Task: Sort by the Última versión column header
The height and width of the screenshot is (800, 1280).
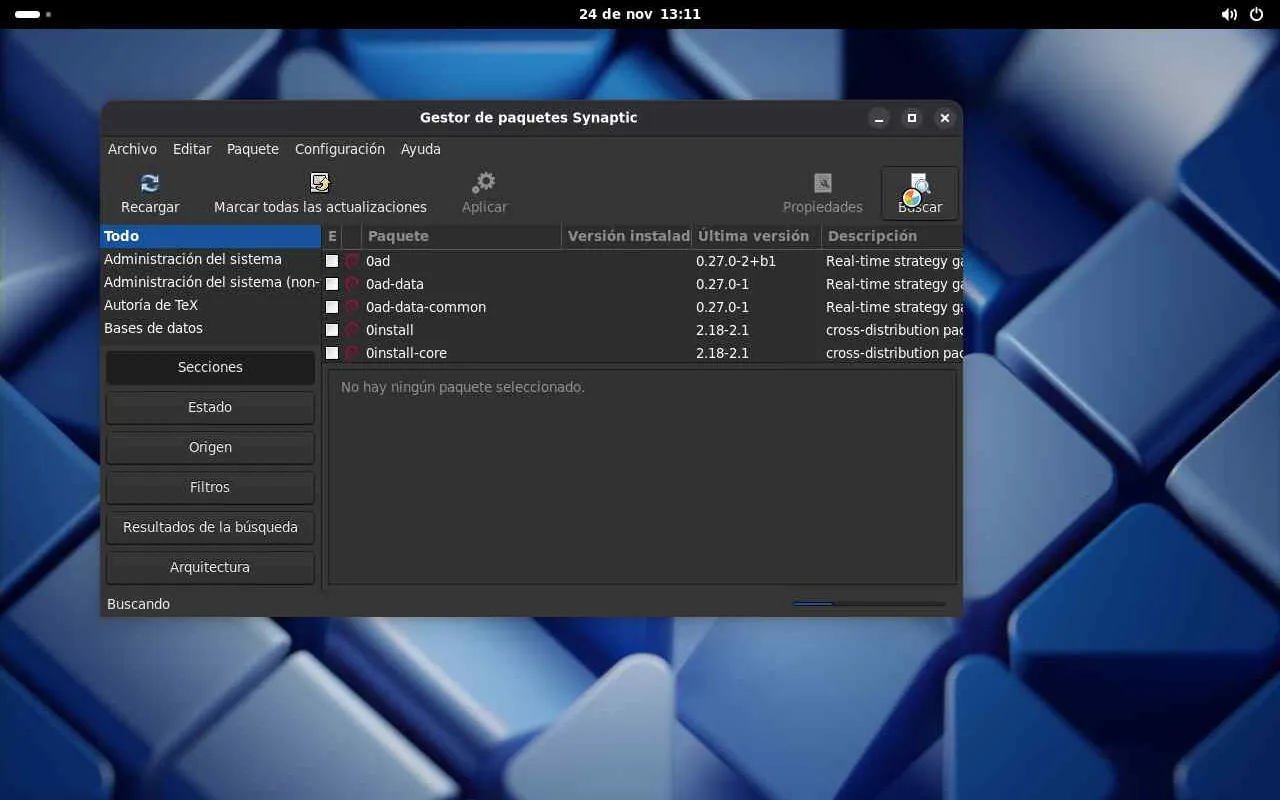Action: tap(756, 236)
